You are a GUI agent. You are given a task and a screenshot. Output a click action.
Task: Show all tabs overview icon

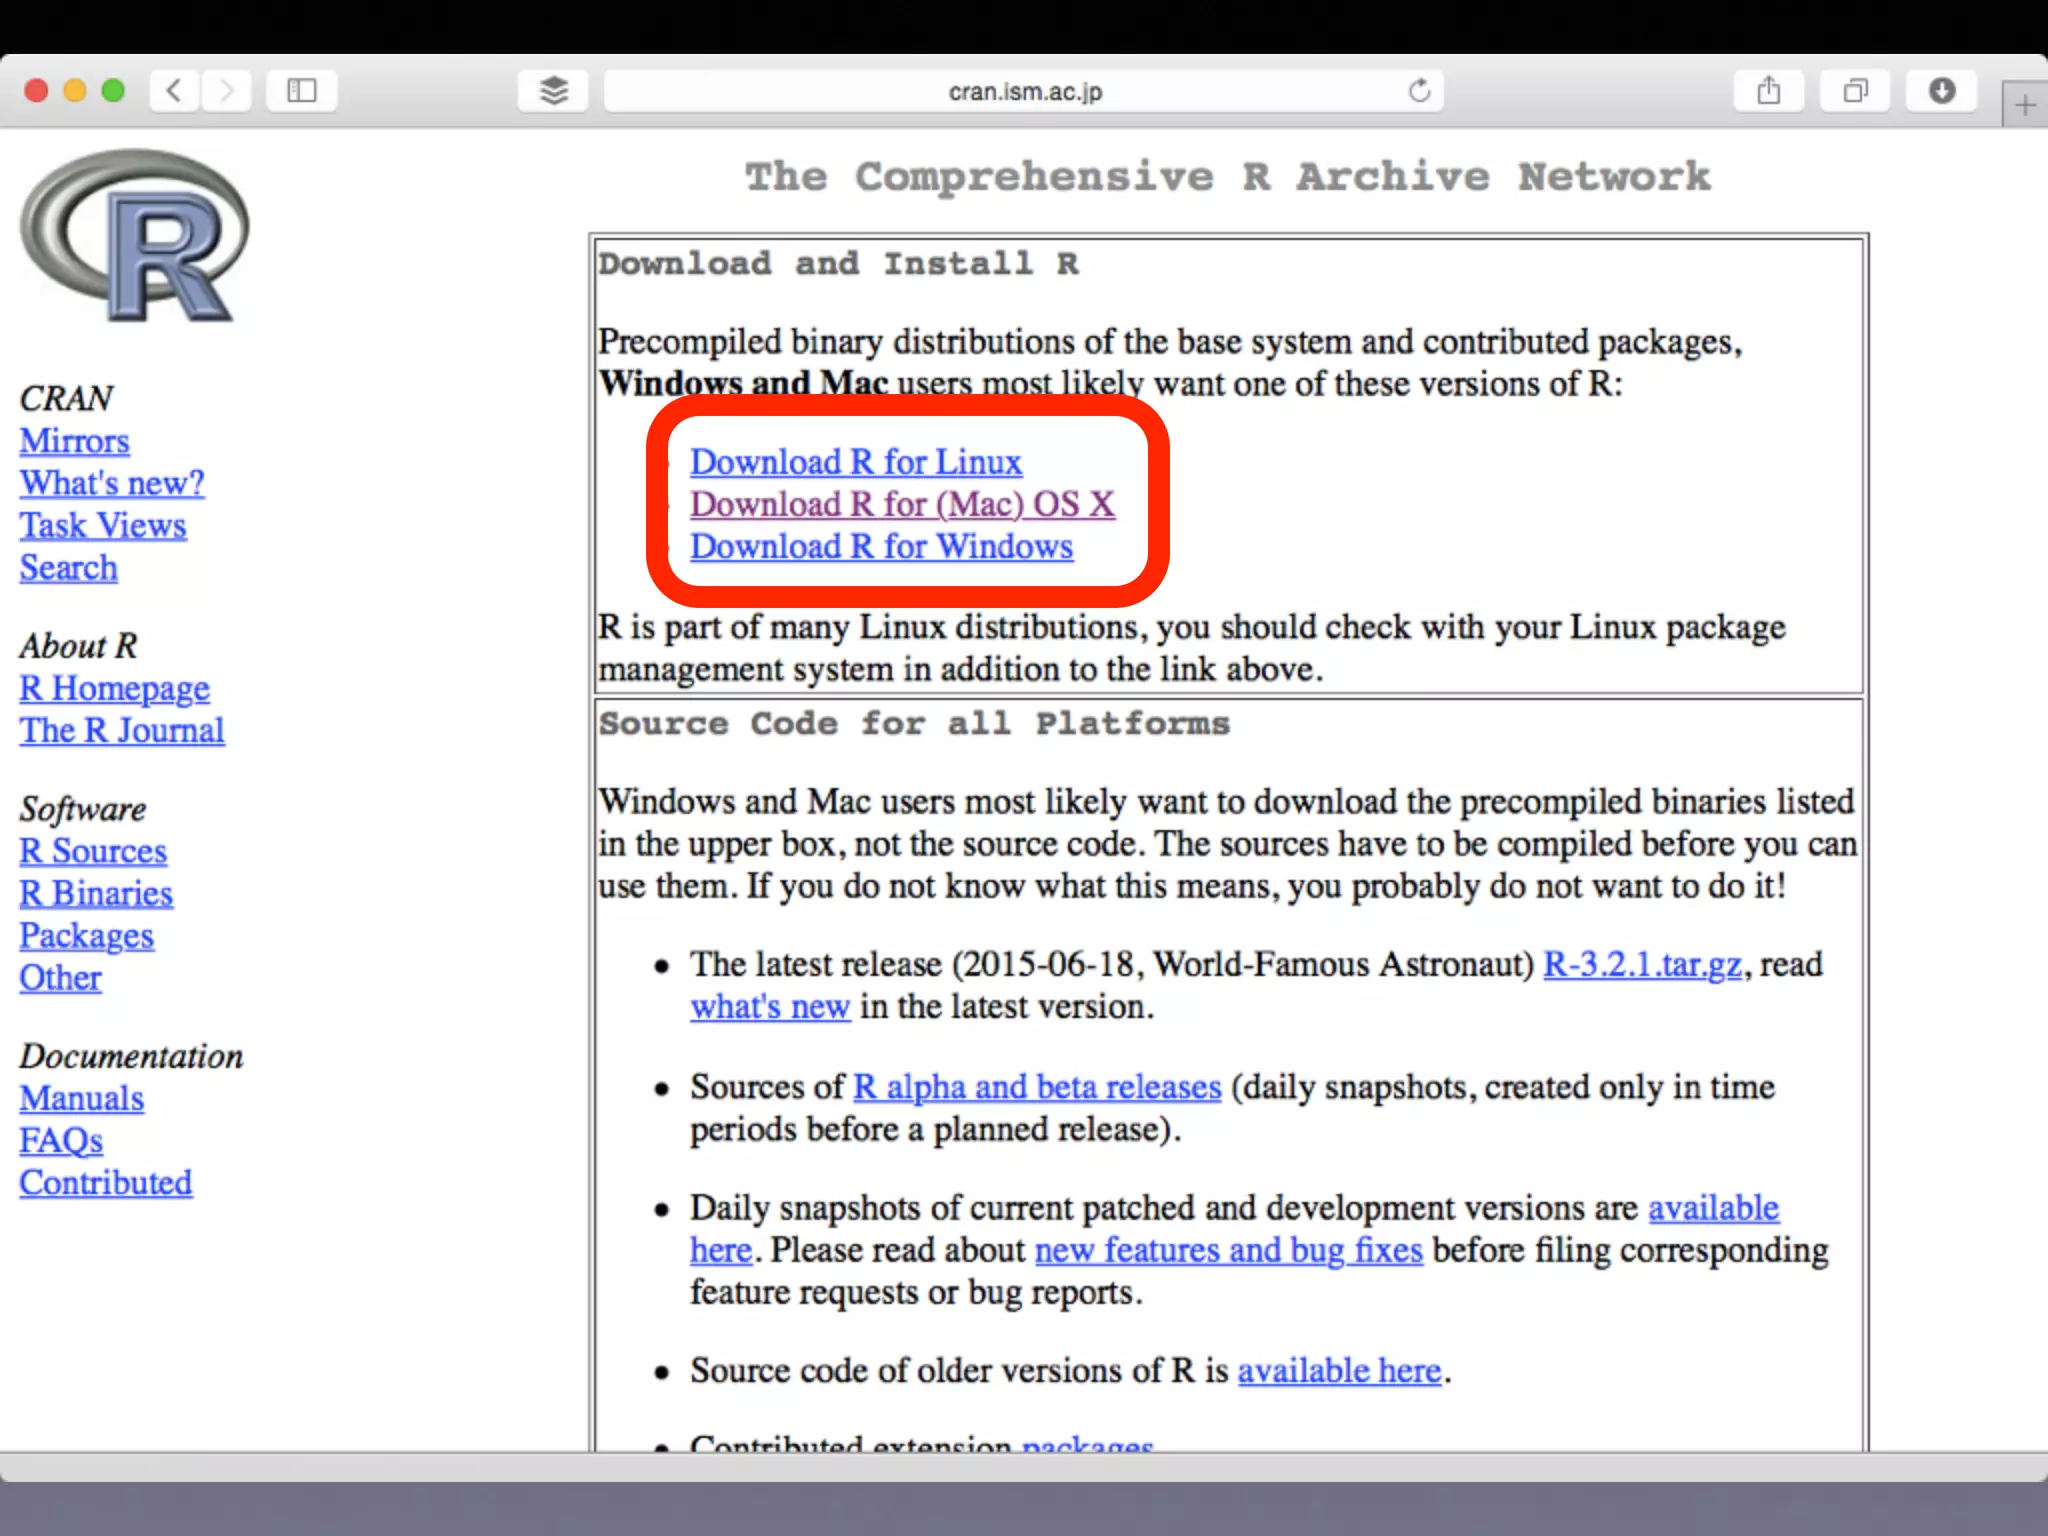[x=1855, y=91]
